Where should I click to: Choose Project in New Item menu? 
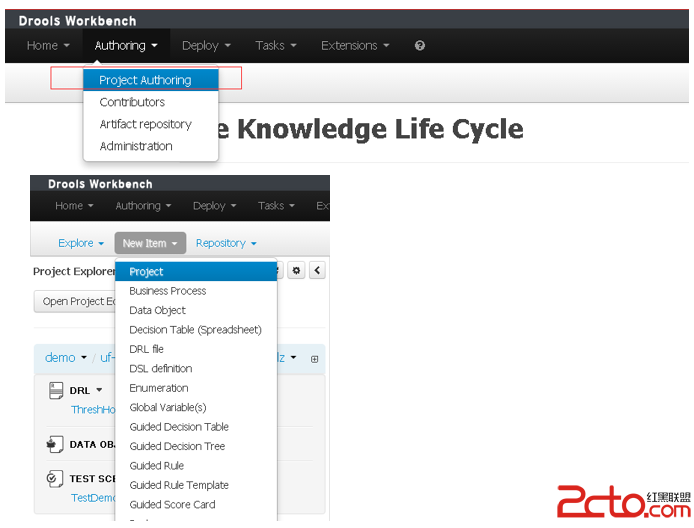[x=196, y=271]
